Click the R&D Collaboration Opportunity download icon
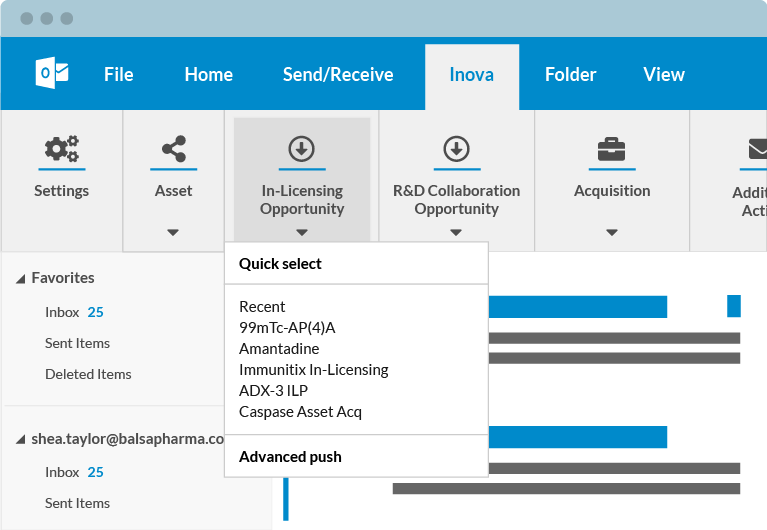Screen dimensions: 767x530 [456, 149]
